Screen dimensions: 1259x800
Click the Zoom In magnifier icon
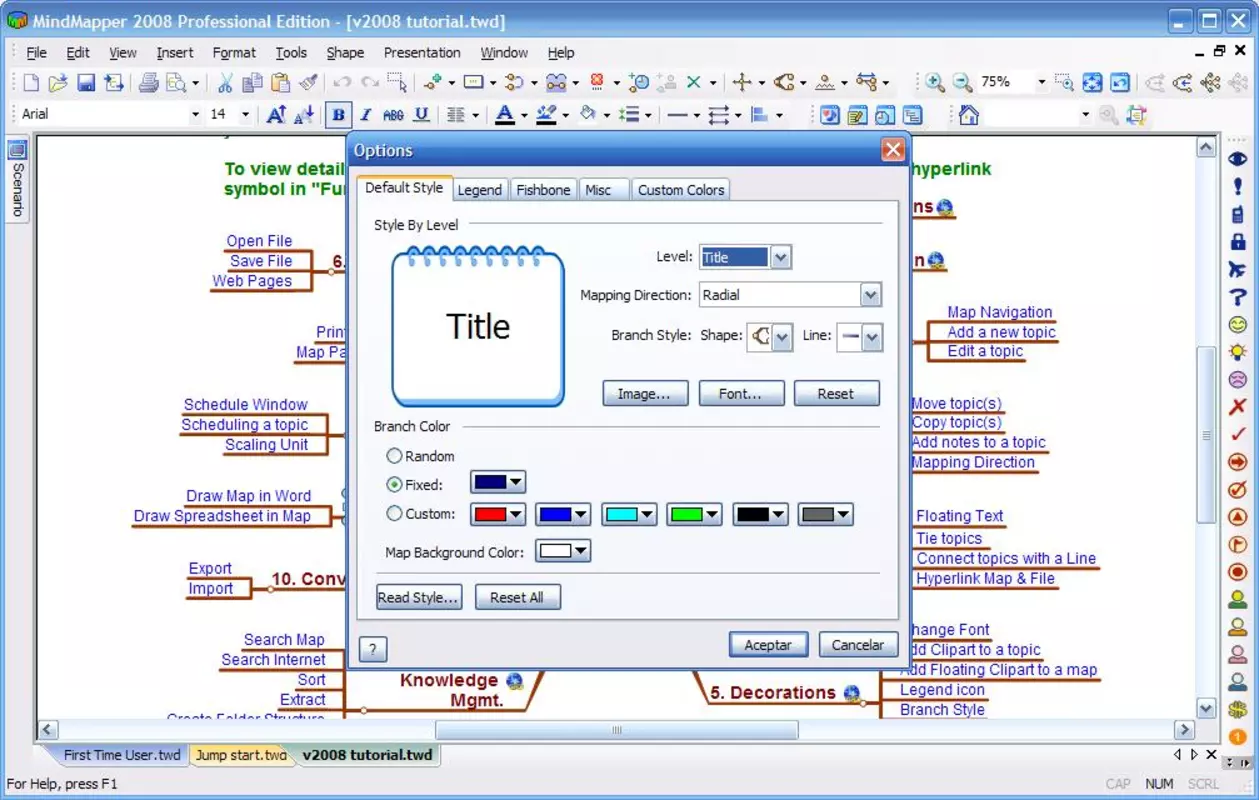935,83
